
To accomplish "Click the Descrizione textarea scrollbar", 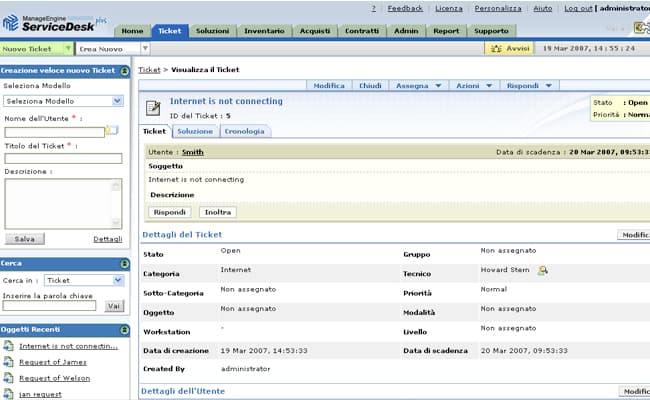I will click(116, 204).
